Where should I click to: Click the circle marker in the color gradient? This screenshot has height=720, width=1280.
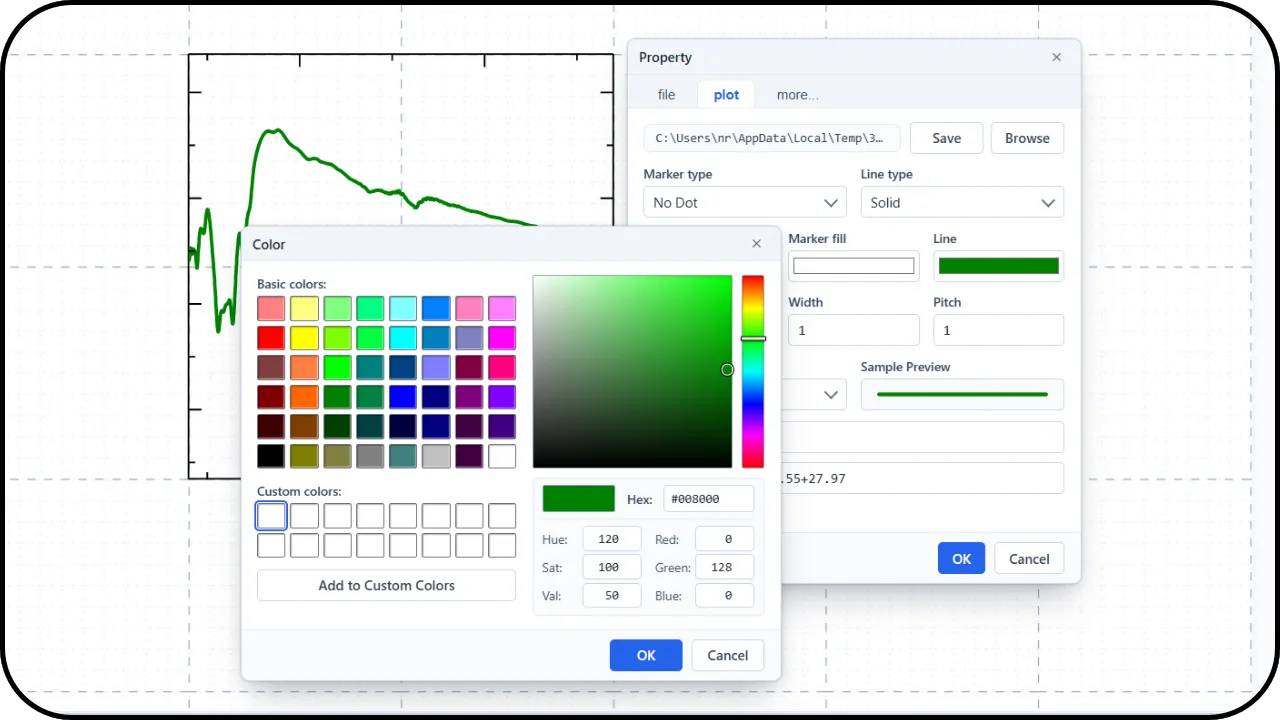pos(727,370)
